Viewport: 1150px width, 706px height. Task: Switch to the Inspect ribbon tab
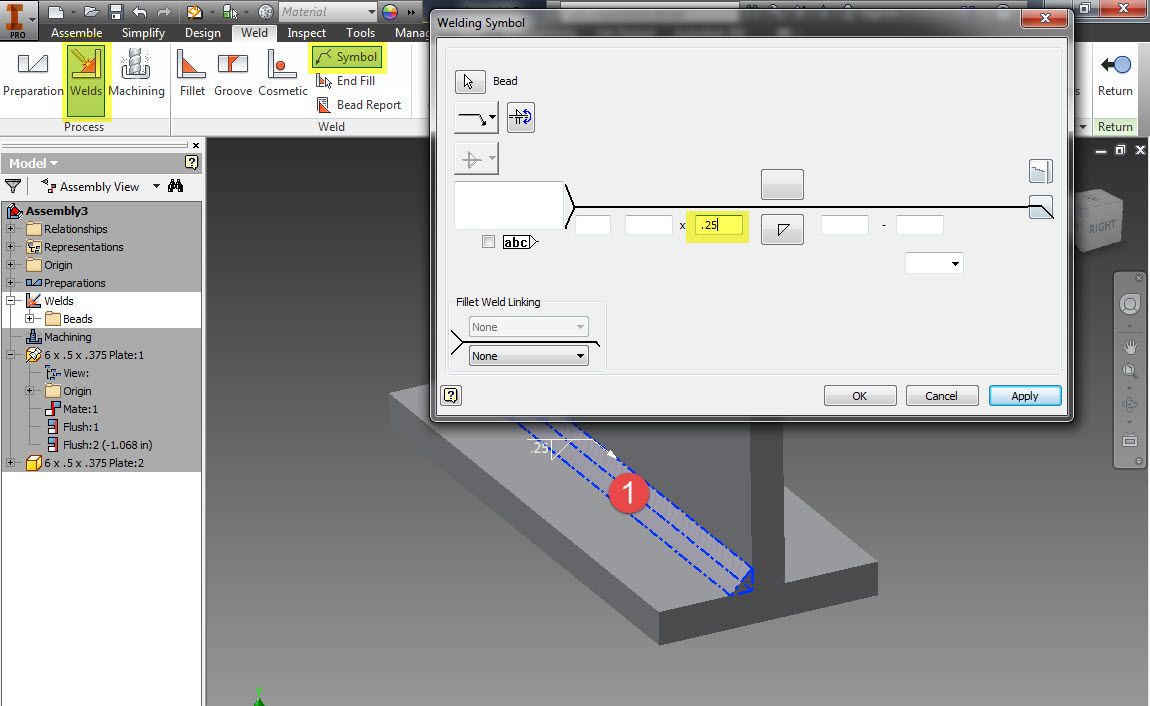tap(306, 32)
